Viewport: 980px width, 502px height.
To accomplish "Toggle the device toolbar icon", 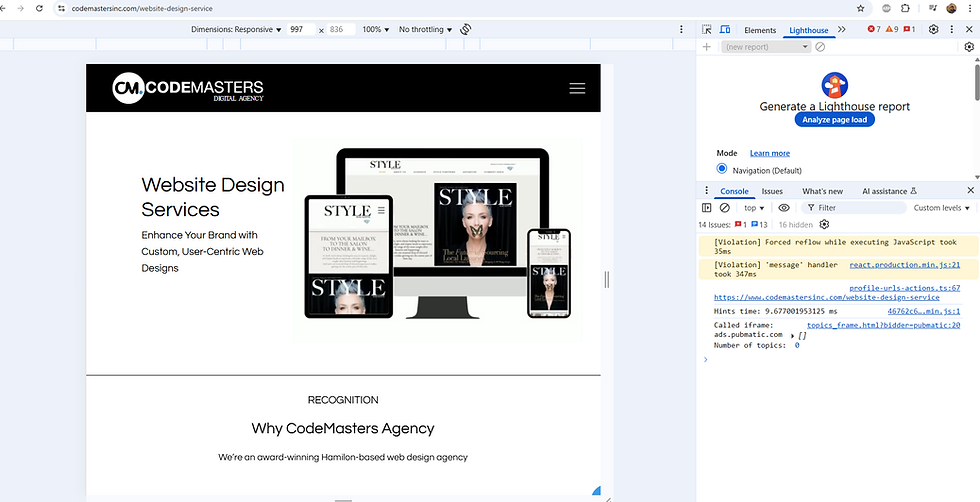I will (x=725, y=29).
